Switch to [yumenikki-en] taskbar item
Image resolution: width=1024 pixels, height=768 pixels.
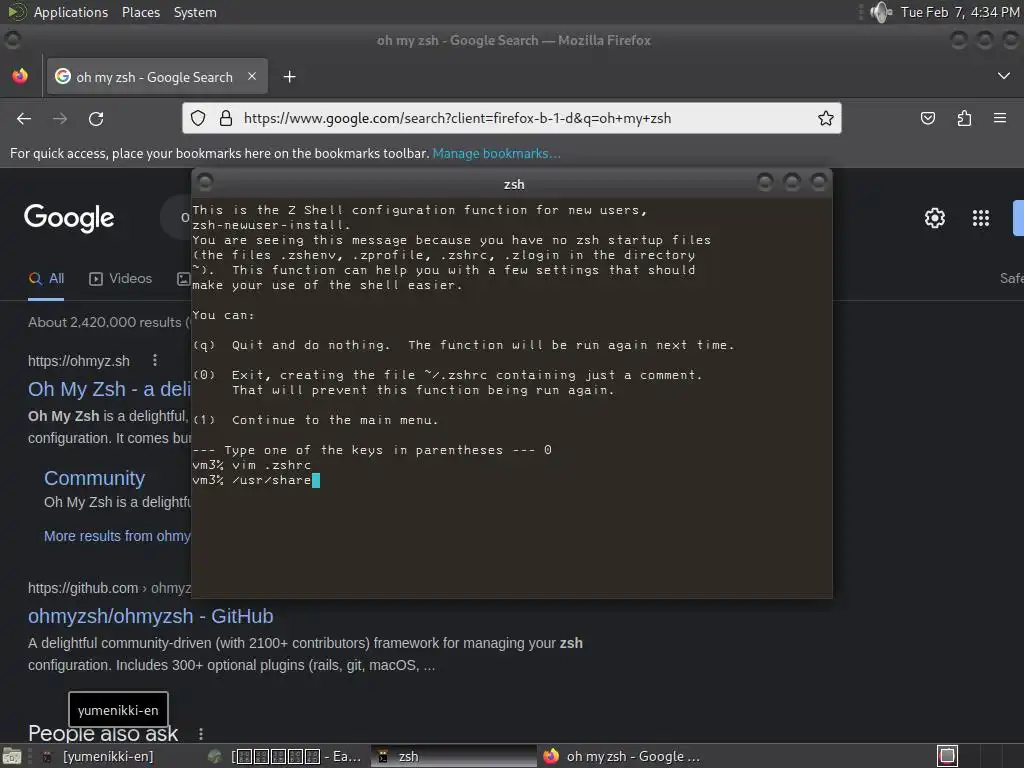108,756
